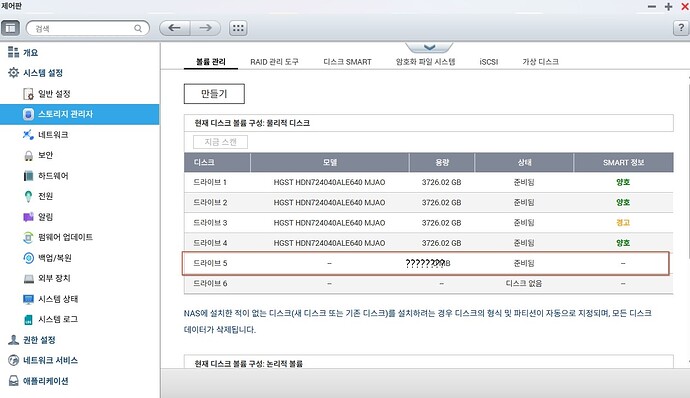Click the 알림 notification icon
Image resolution: width=690 pixels, height=398 pixels.
tap(28, 217)
